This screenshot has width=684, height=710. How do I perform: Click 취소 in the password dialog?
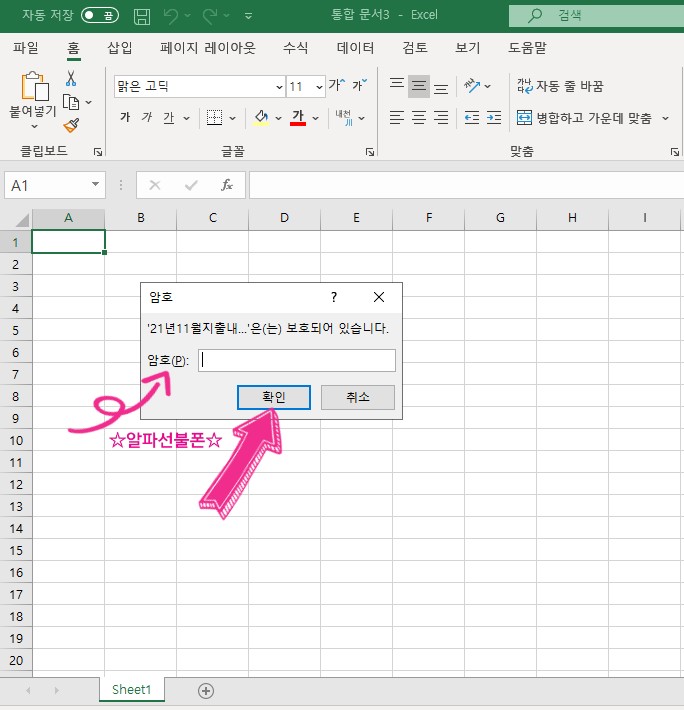click(x=358, y=397)
